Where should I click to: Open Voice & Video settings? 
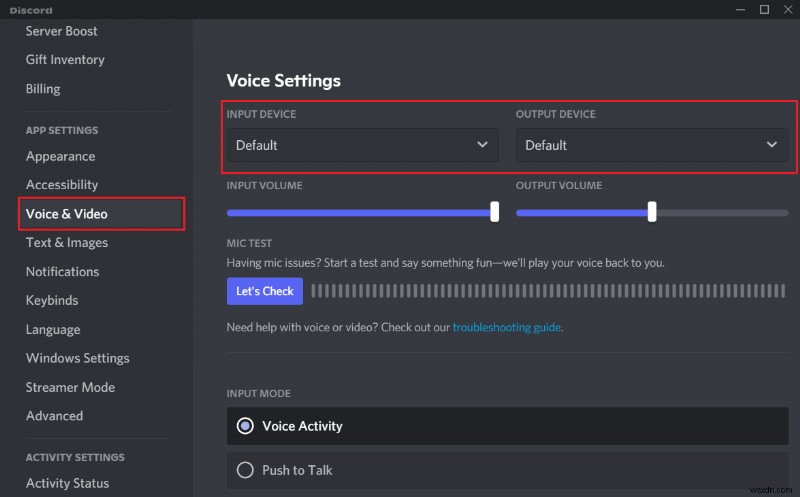pos(67,214)
